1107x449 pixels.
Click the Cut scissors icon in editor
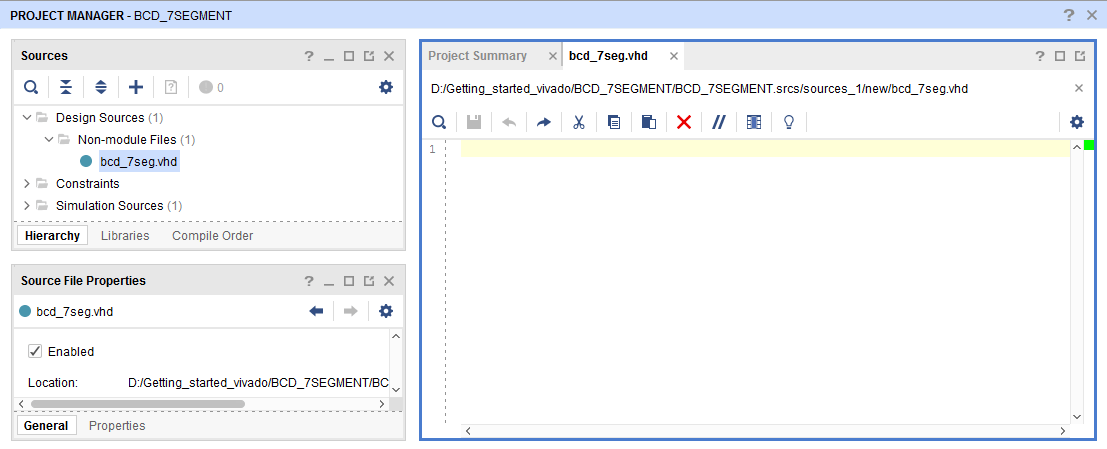[x=578, y=122]
